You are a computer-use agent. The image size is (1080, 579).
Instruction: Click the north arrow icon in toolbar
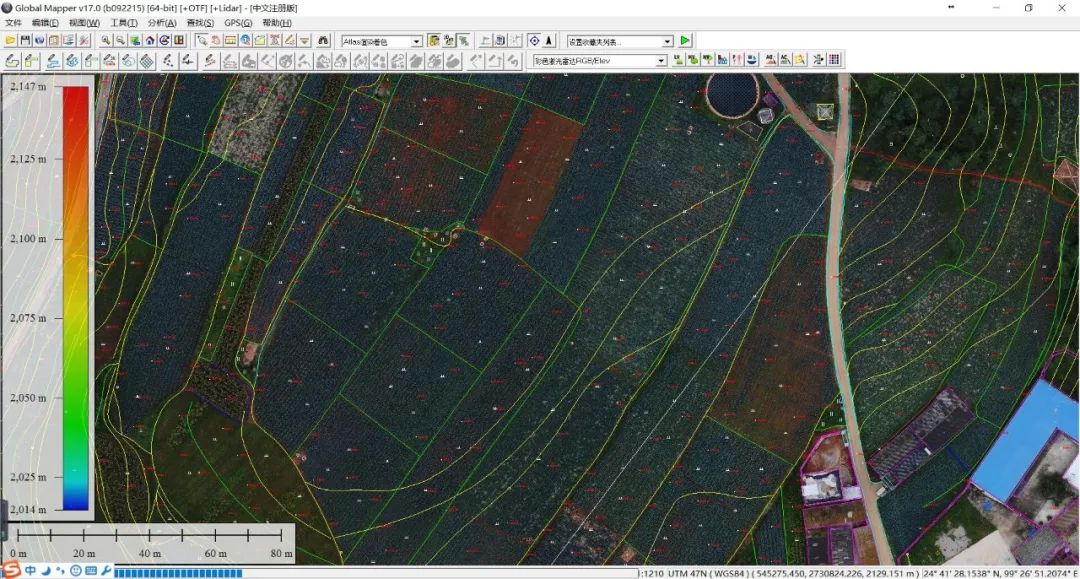click(x=549, y=41)
